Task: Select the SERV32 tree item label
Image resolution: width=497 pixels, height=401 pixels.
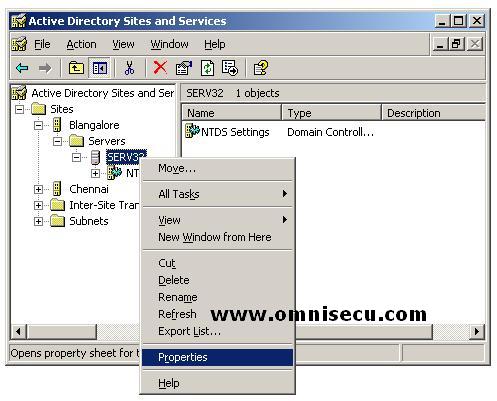Action: pos(126,157)
